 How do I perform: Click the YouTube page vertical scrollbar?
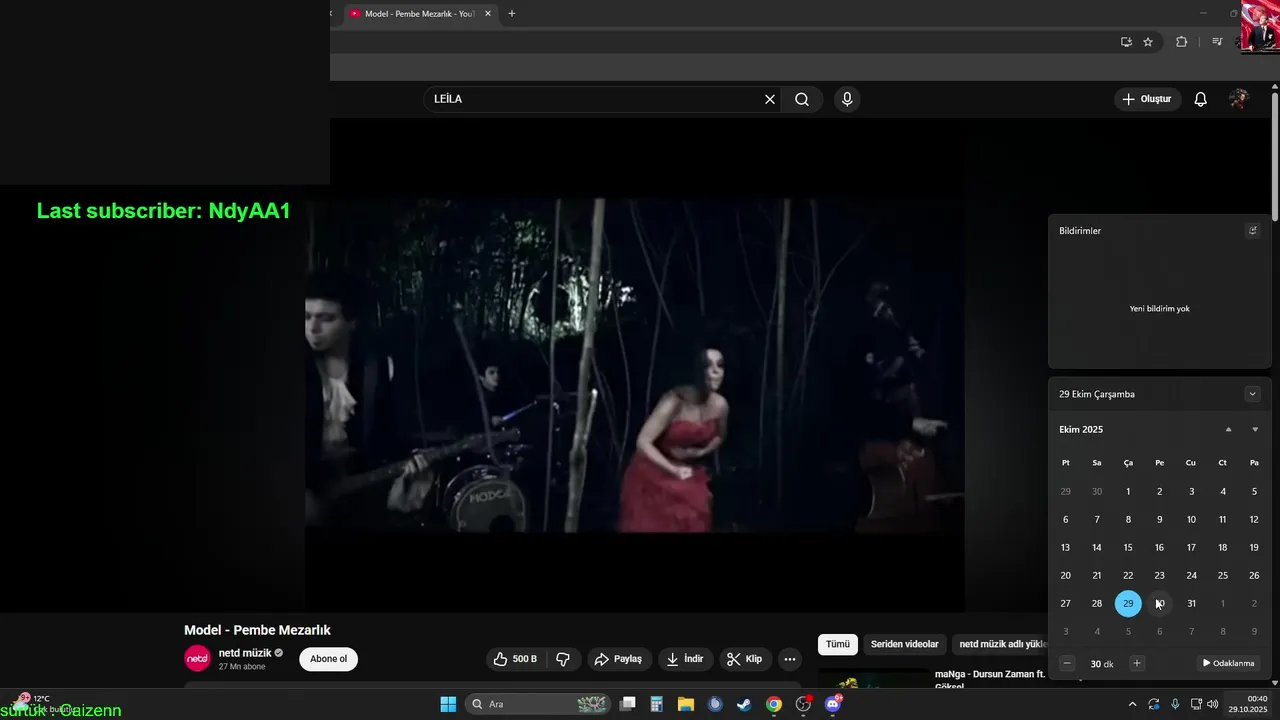point(1275,155)
